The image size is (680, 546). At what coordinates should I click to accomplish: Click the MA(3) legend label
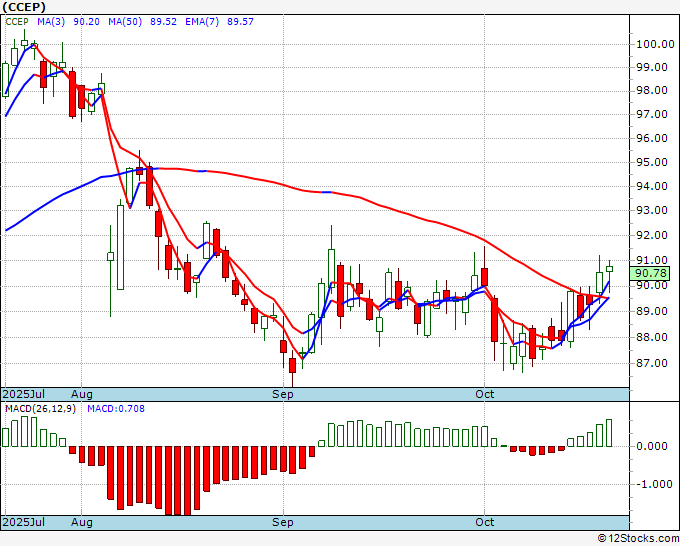51,22
